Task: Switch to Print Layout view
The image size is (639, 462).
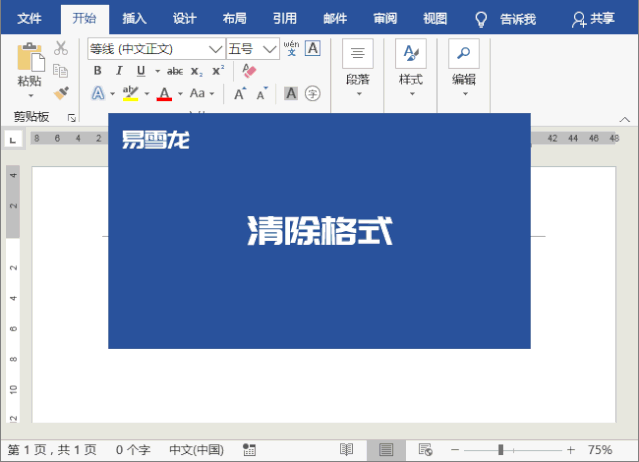Action: (386, 450)
